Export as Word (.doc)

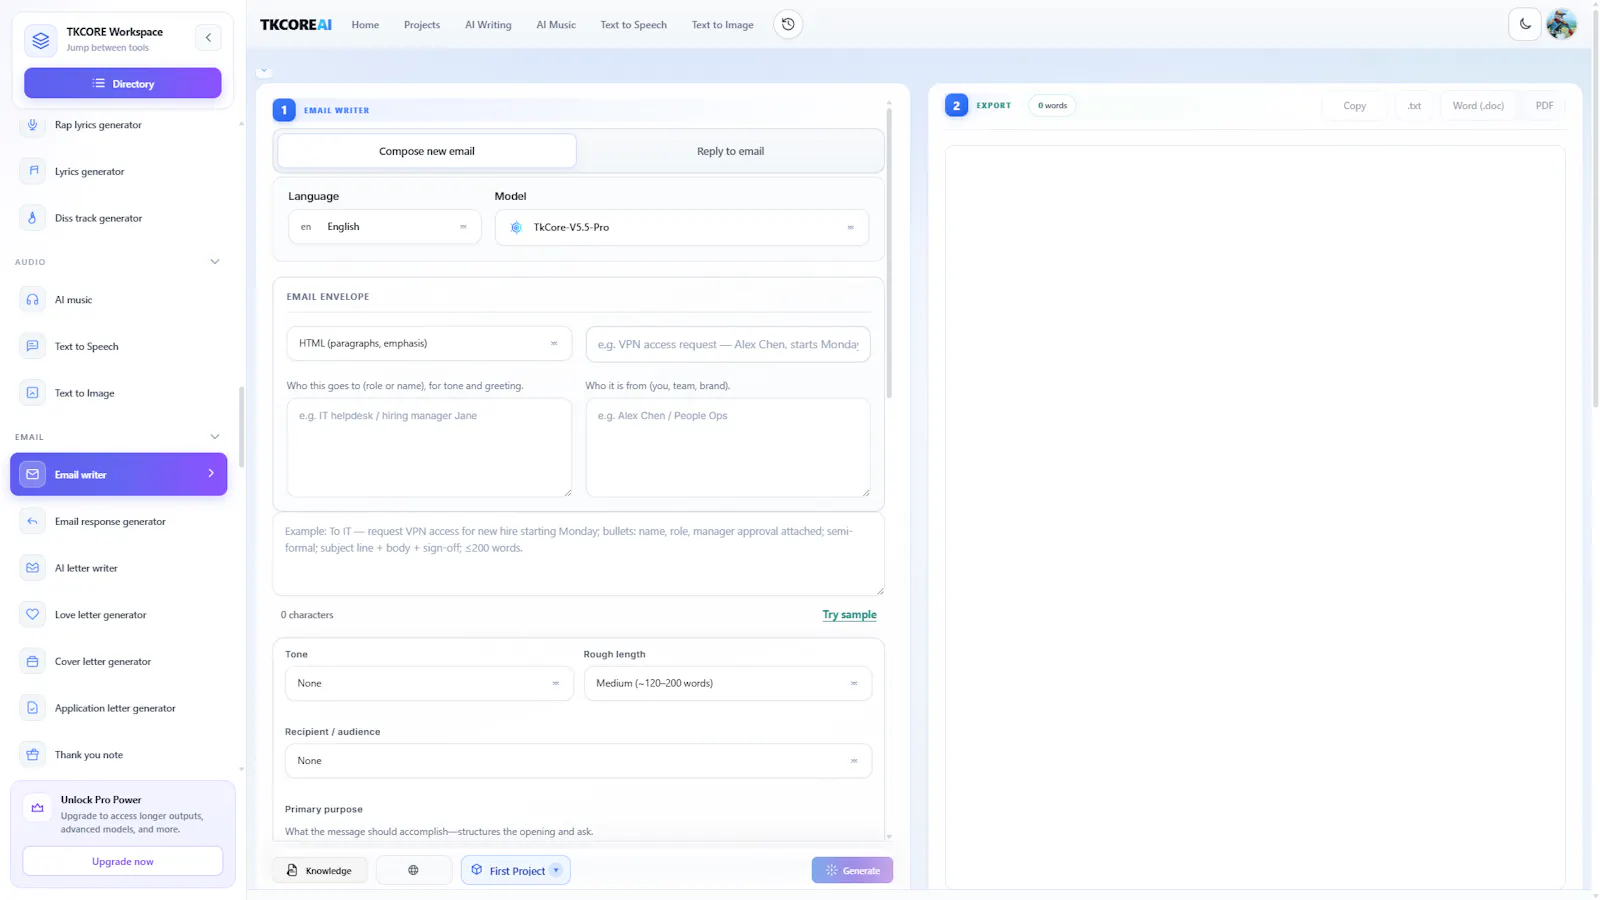(x=1478, y=105)
